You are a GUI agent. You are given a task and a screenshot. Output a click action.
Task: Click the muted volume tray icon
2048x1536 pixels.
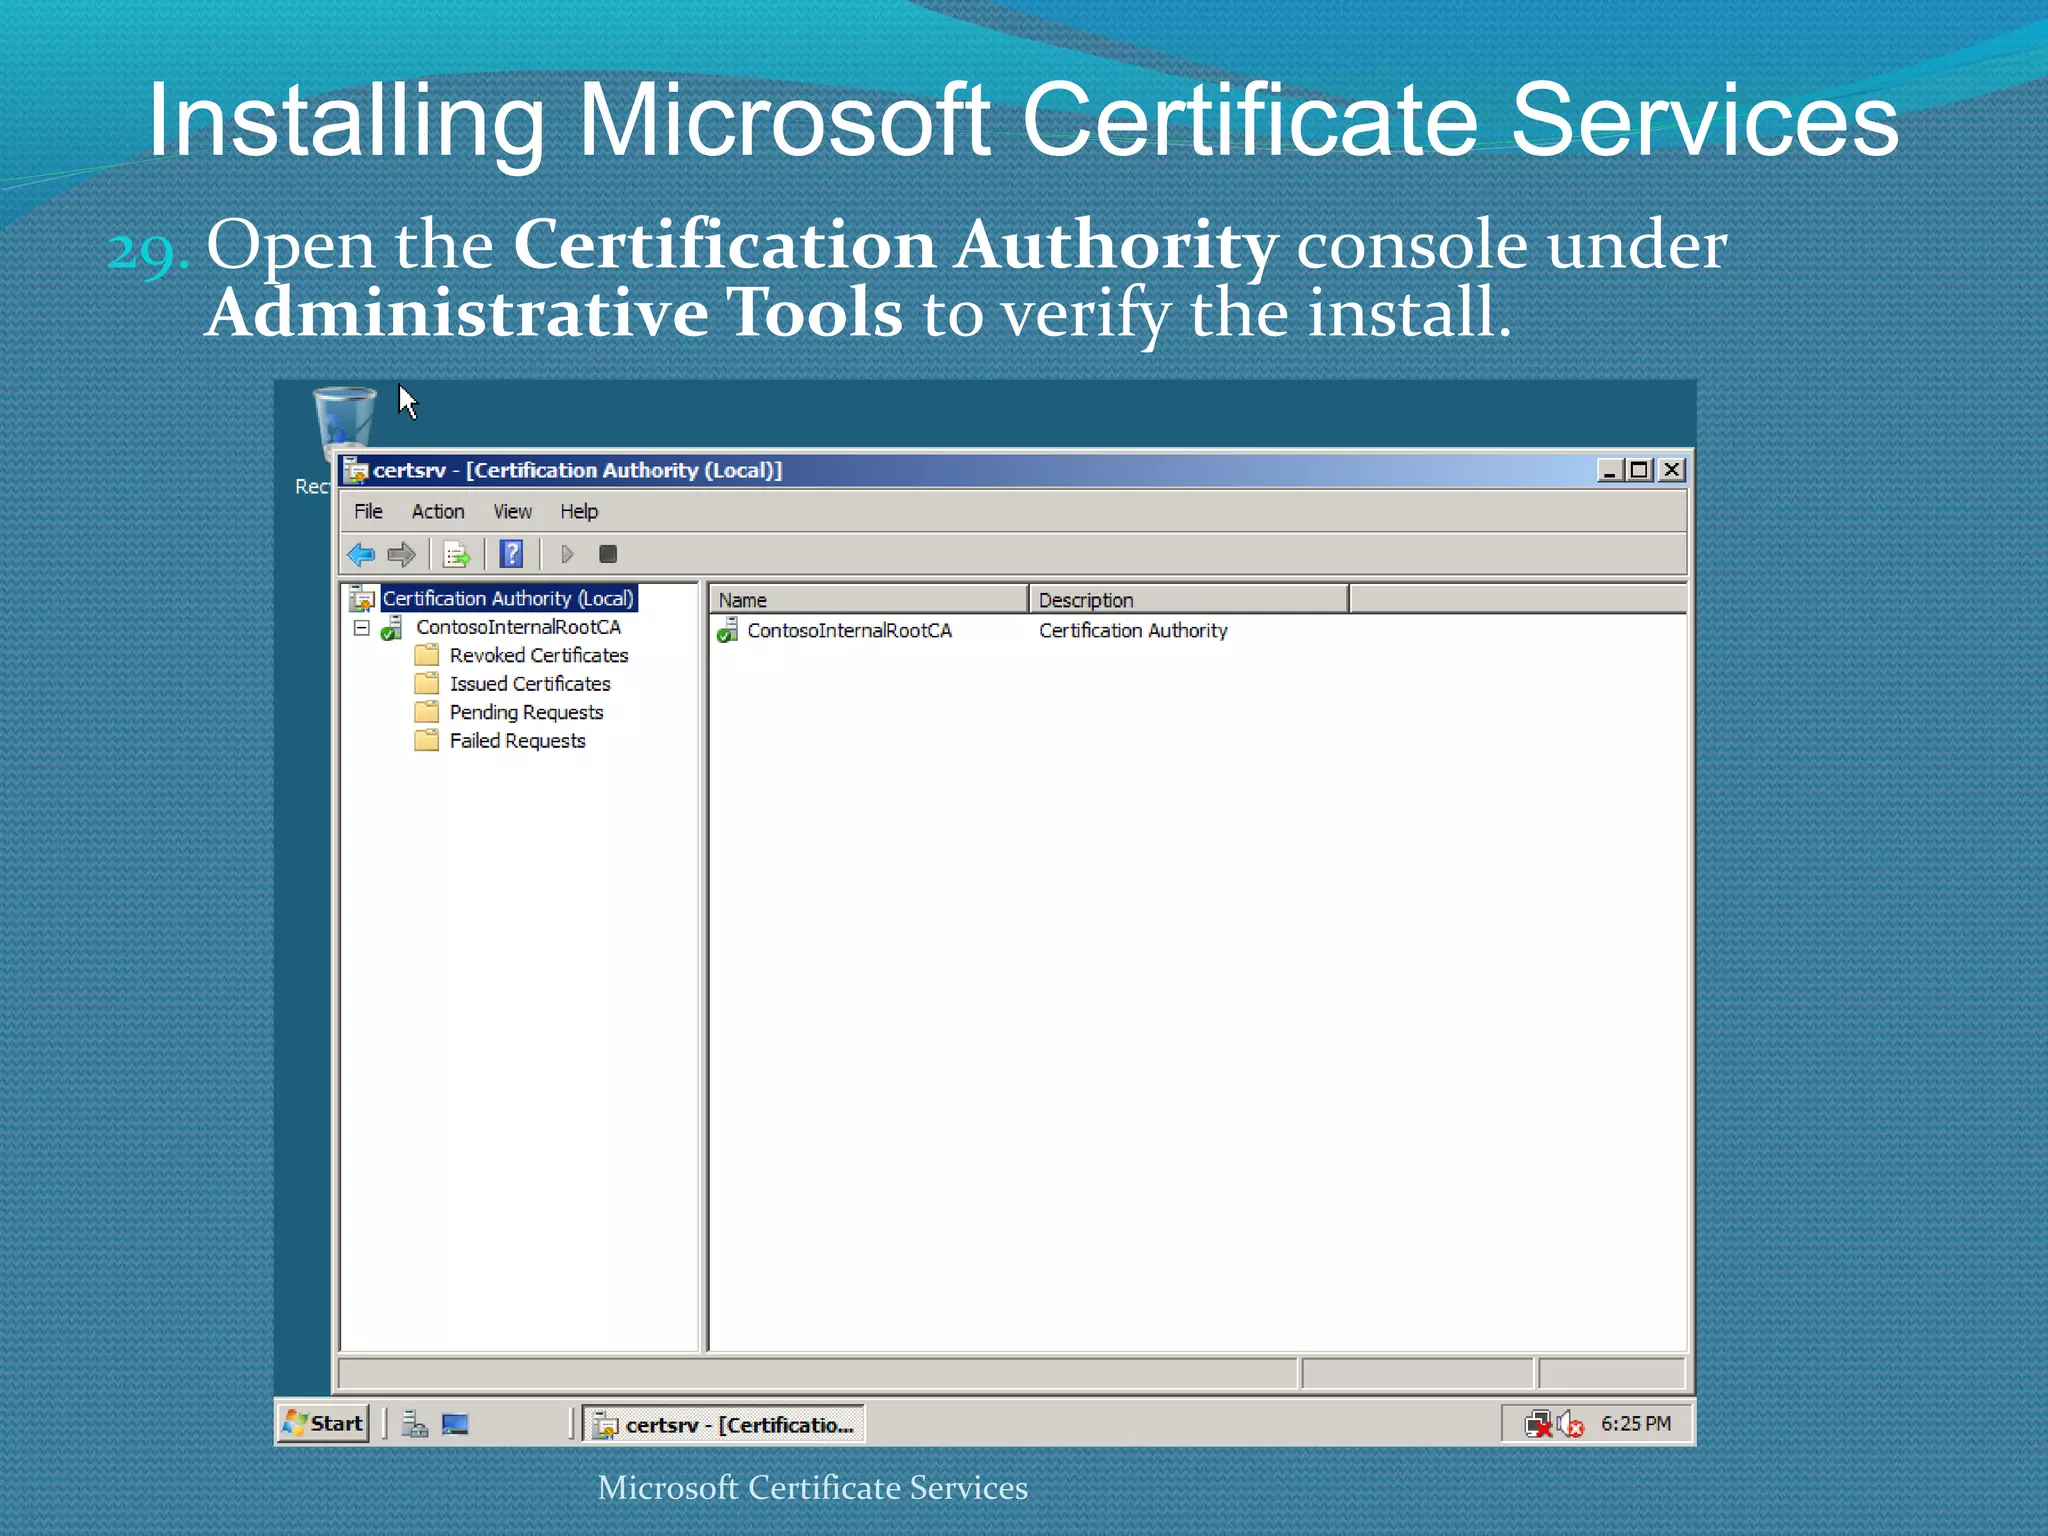point(1571,1423)
